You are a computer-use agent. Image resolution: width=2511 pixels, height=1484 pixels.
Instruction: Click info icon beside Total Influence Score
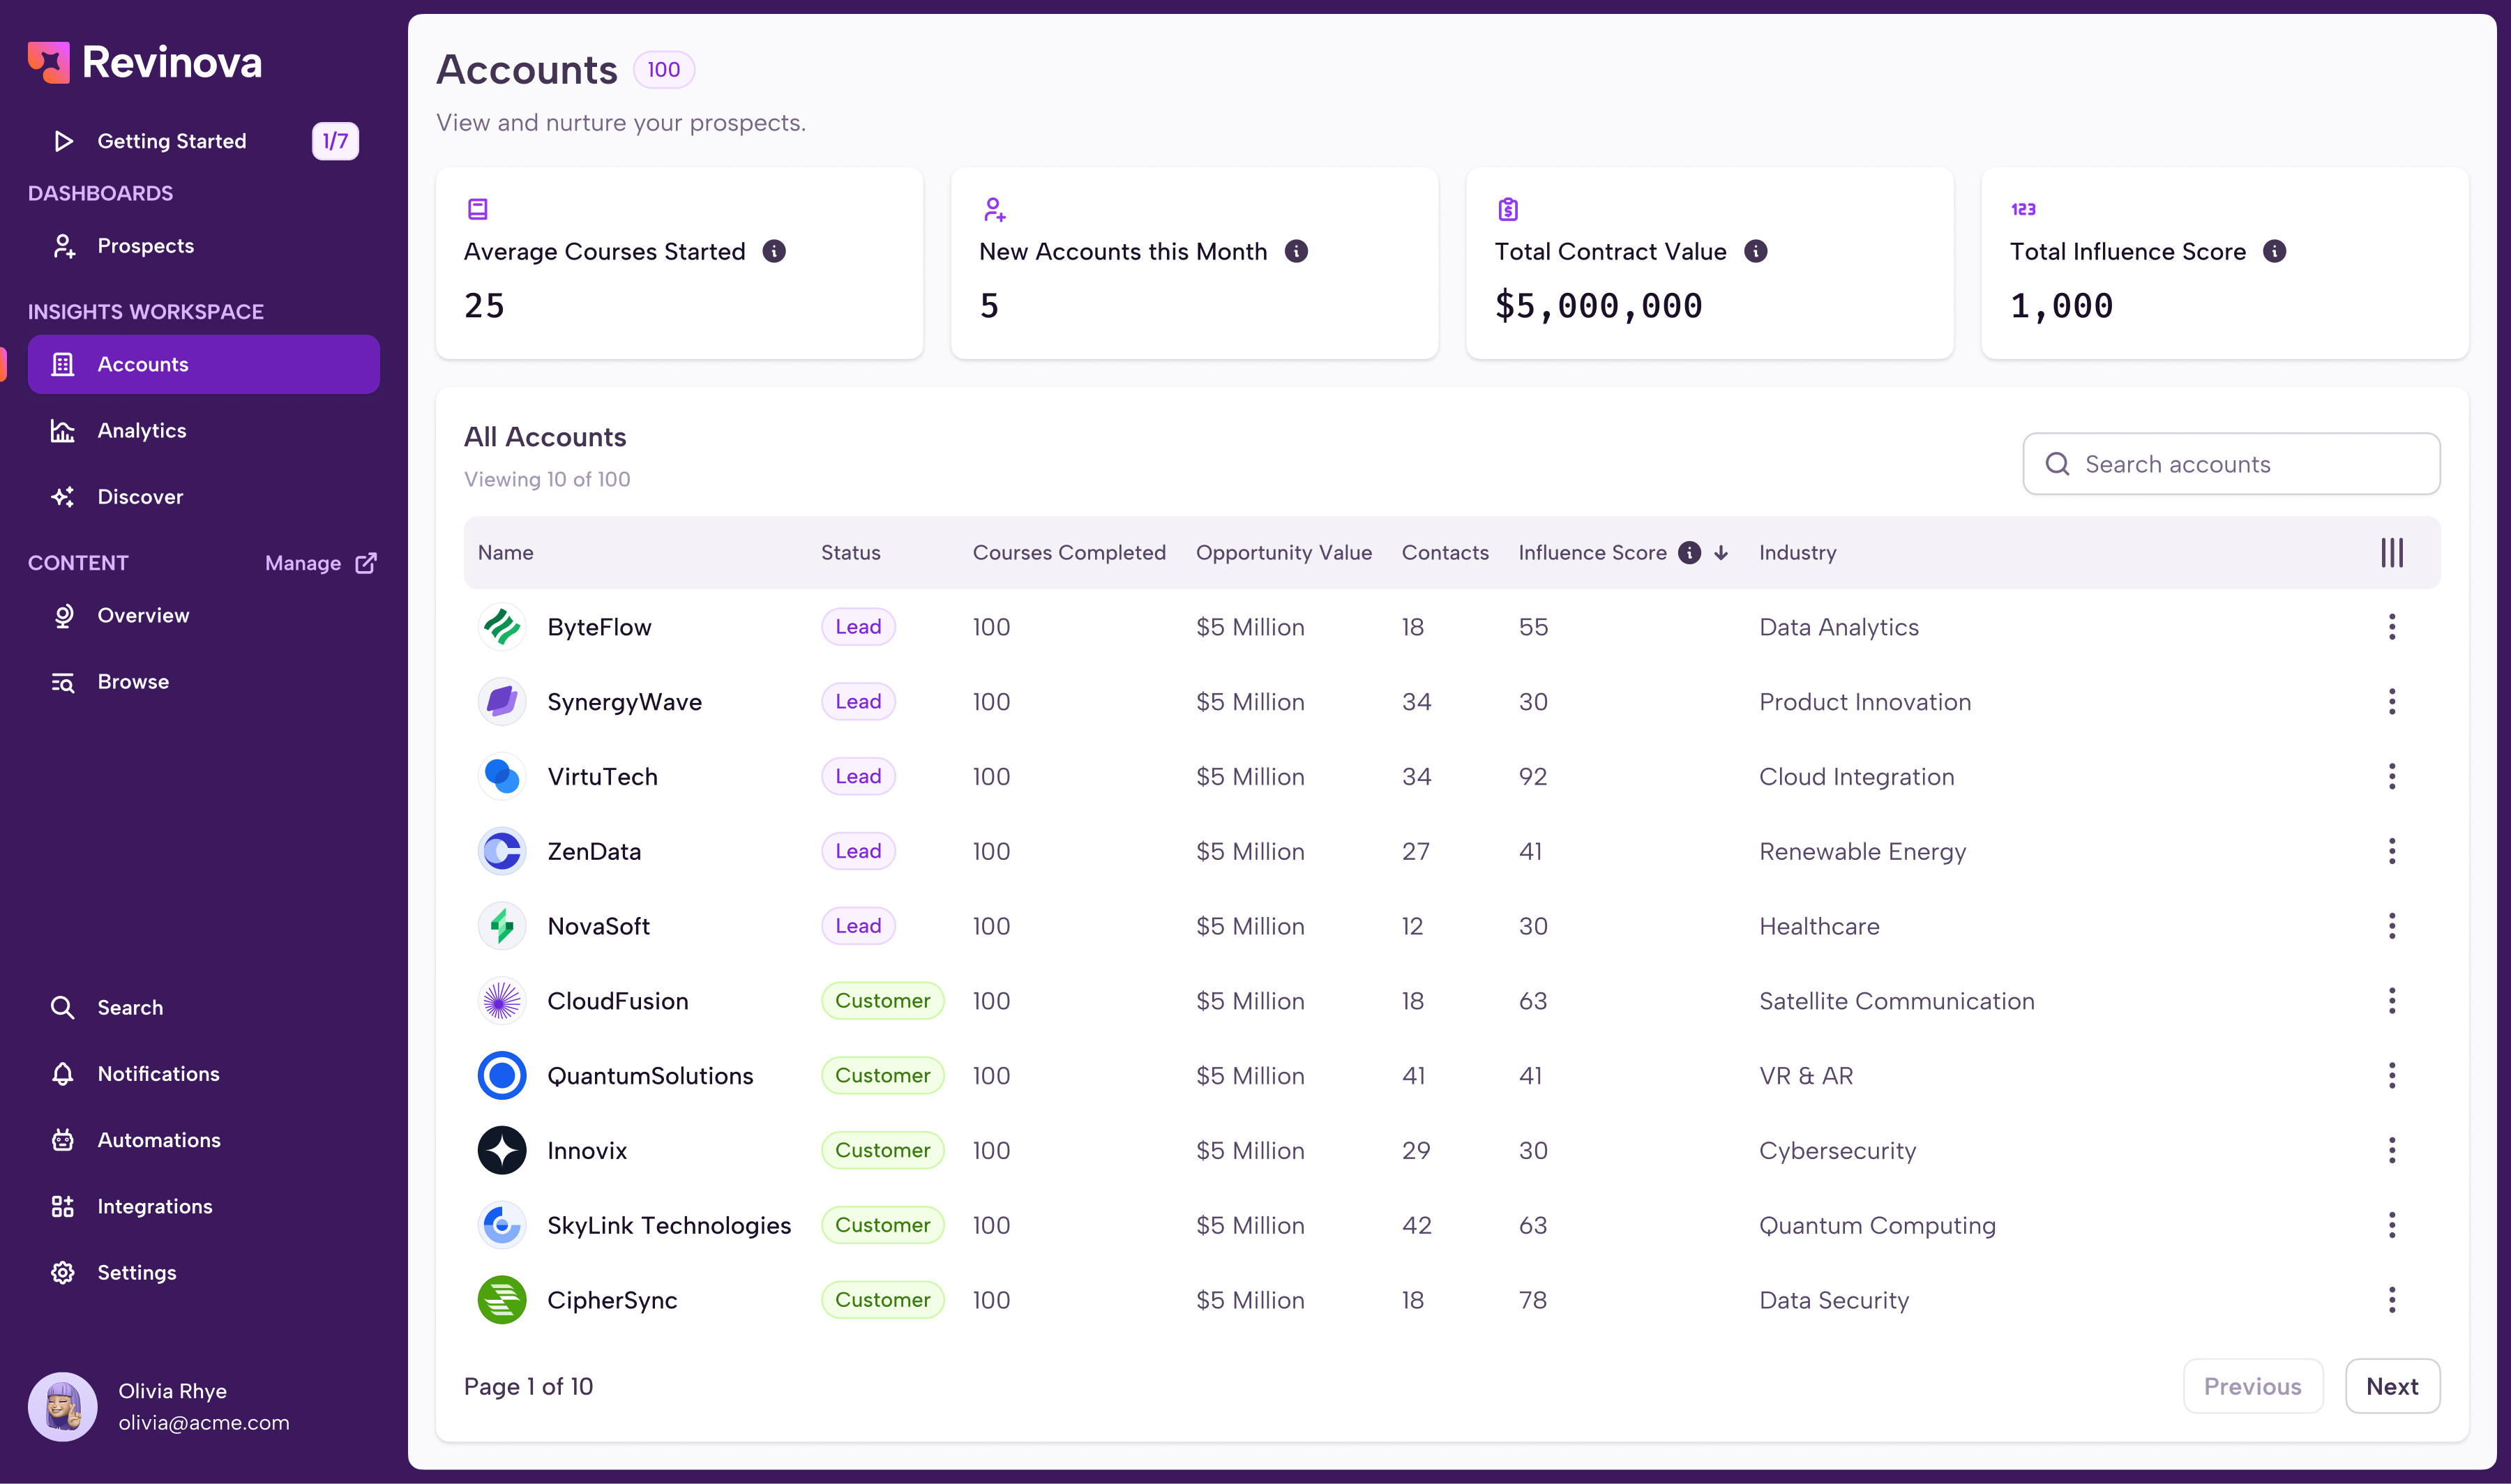point(2274,251)
